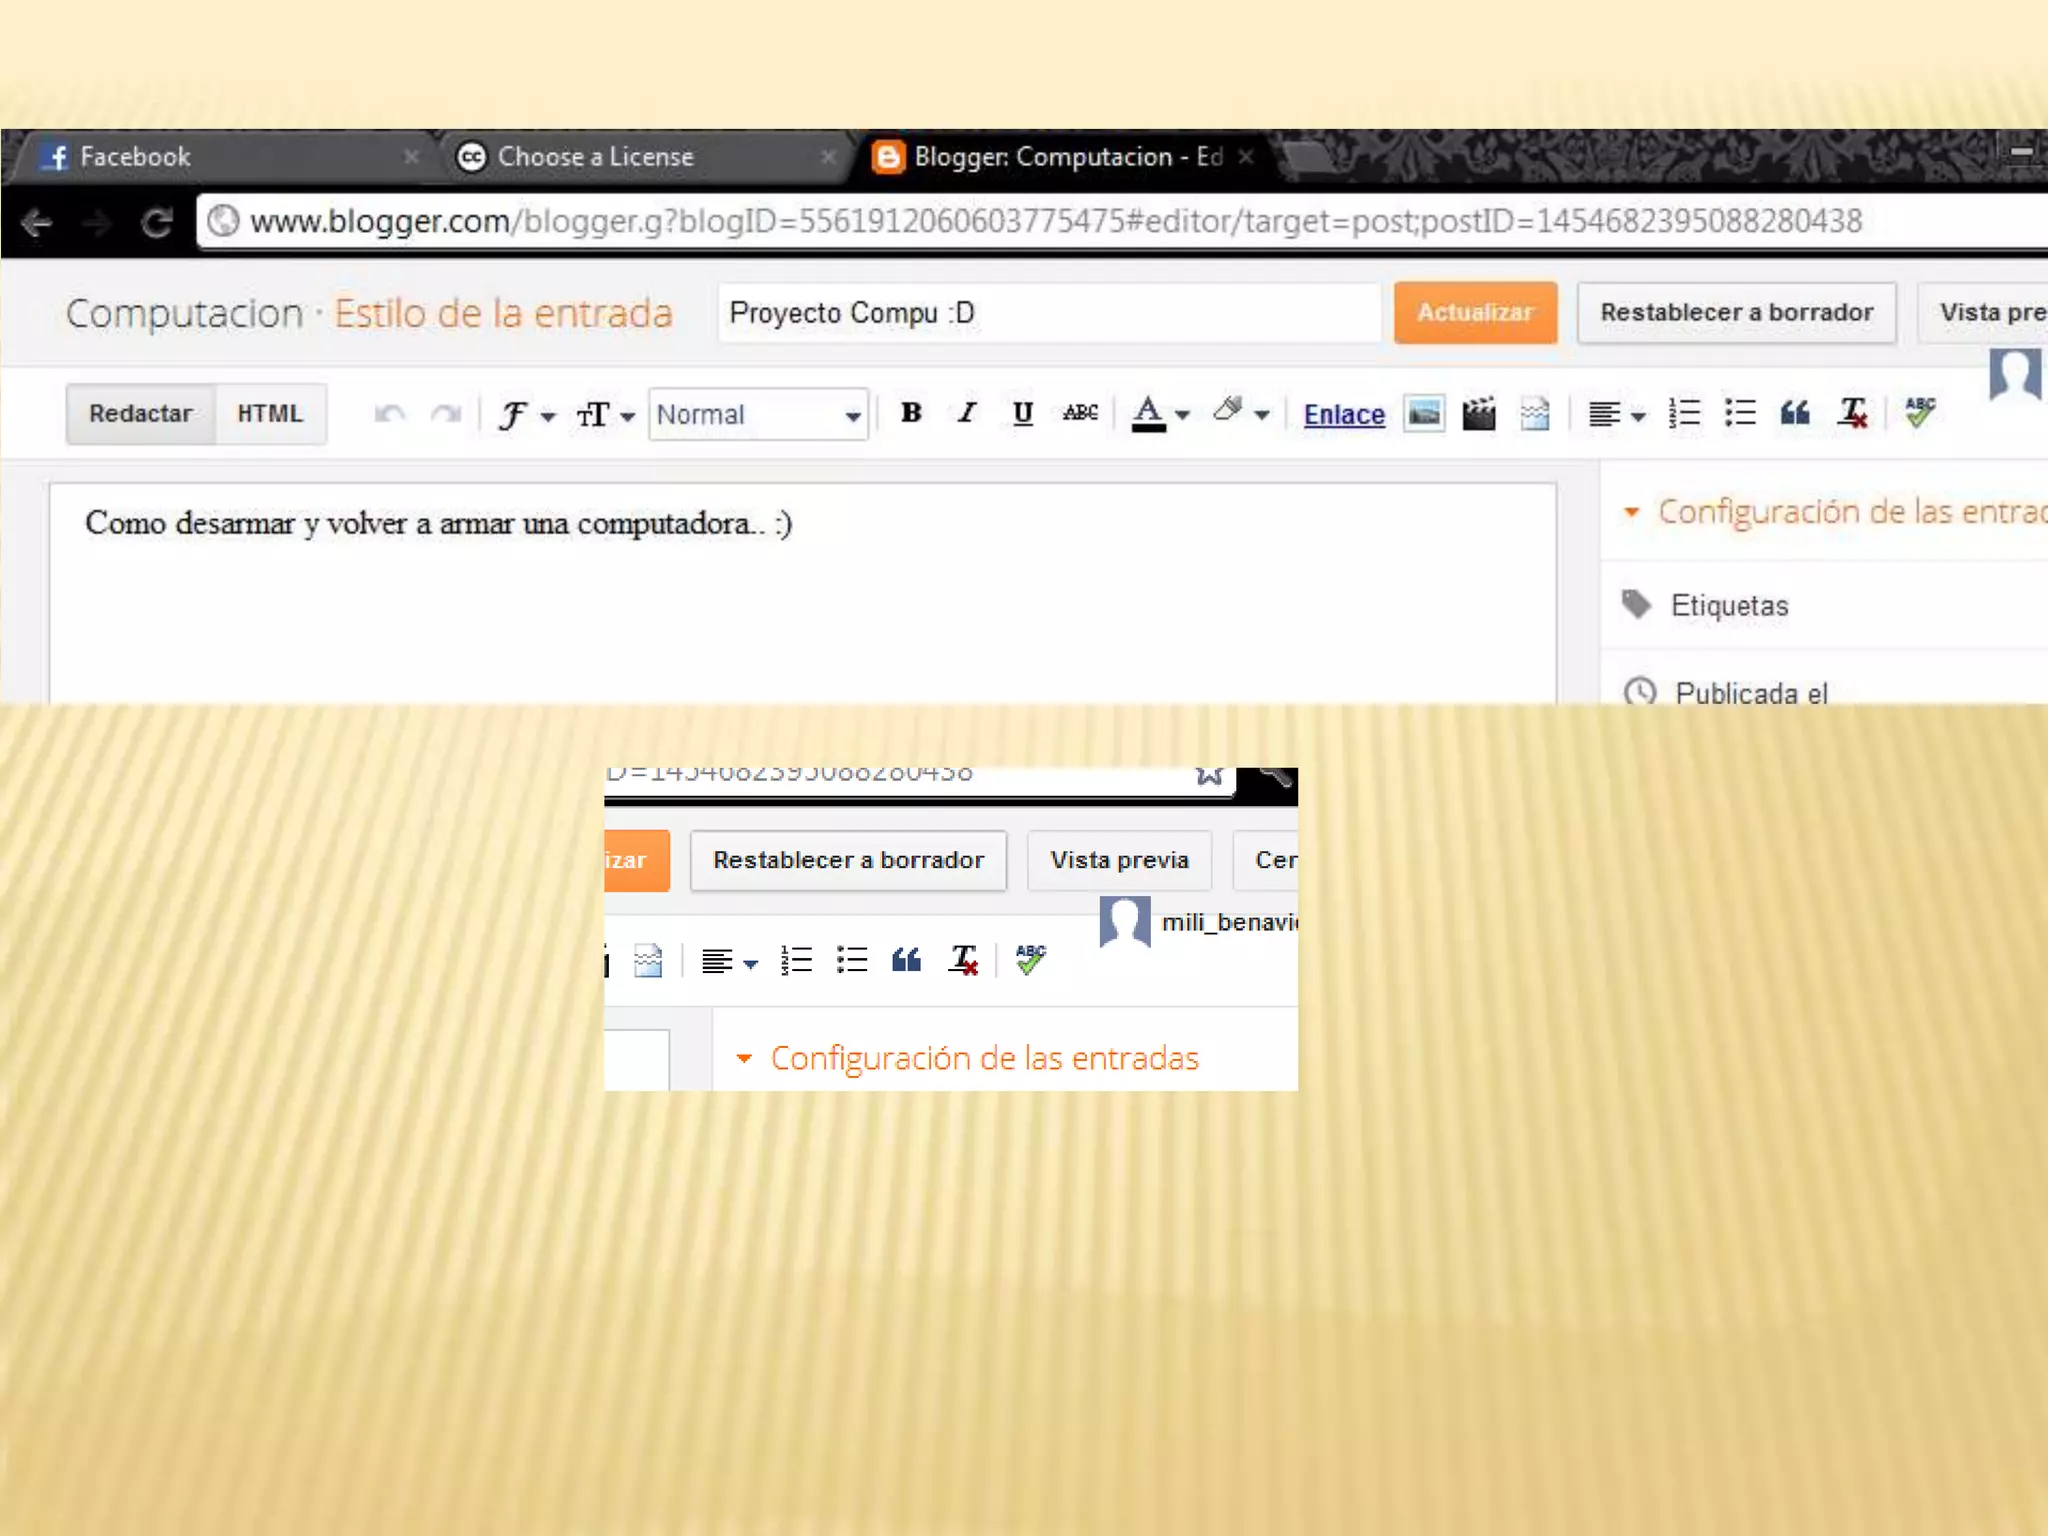Switch the editor to Redactar mode
Screen dimensions: 2048x1536
tap(140, 414)
